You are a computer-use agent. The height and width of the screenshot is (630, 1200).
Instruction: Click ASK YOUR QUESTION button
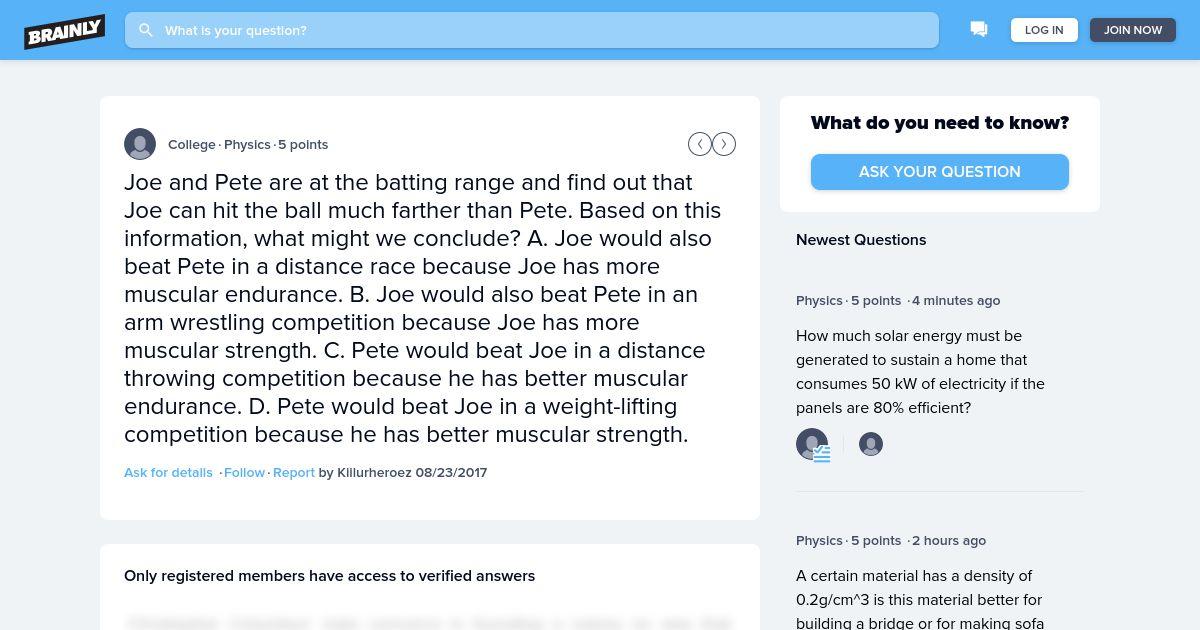[939, 172]
